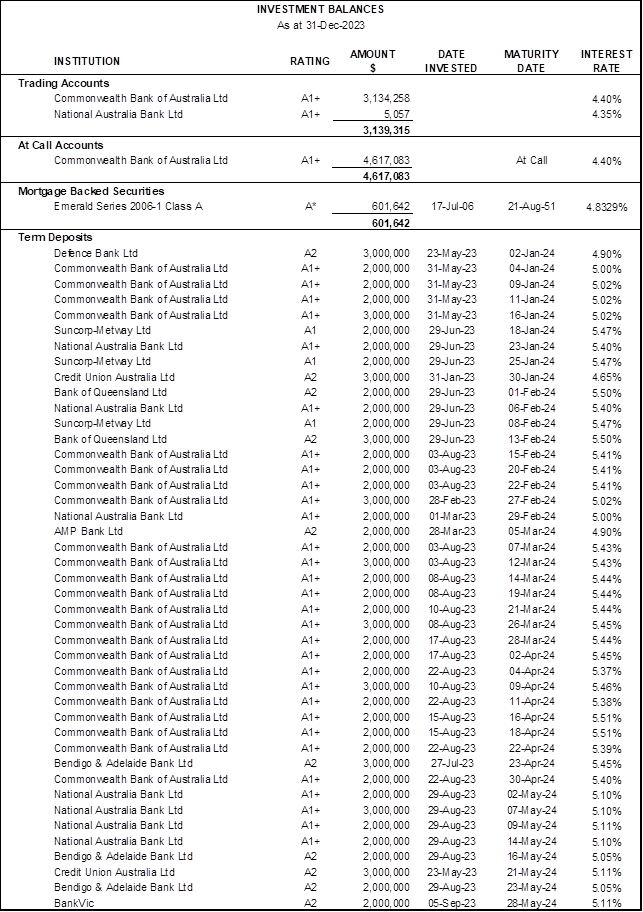
Task: Click the maturity date 30-Apr-24
Action: 531,779
